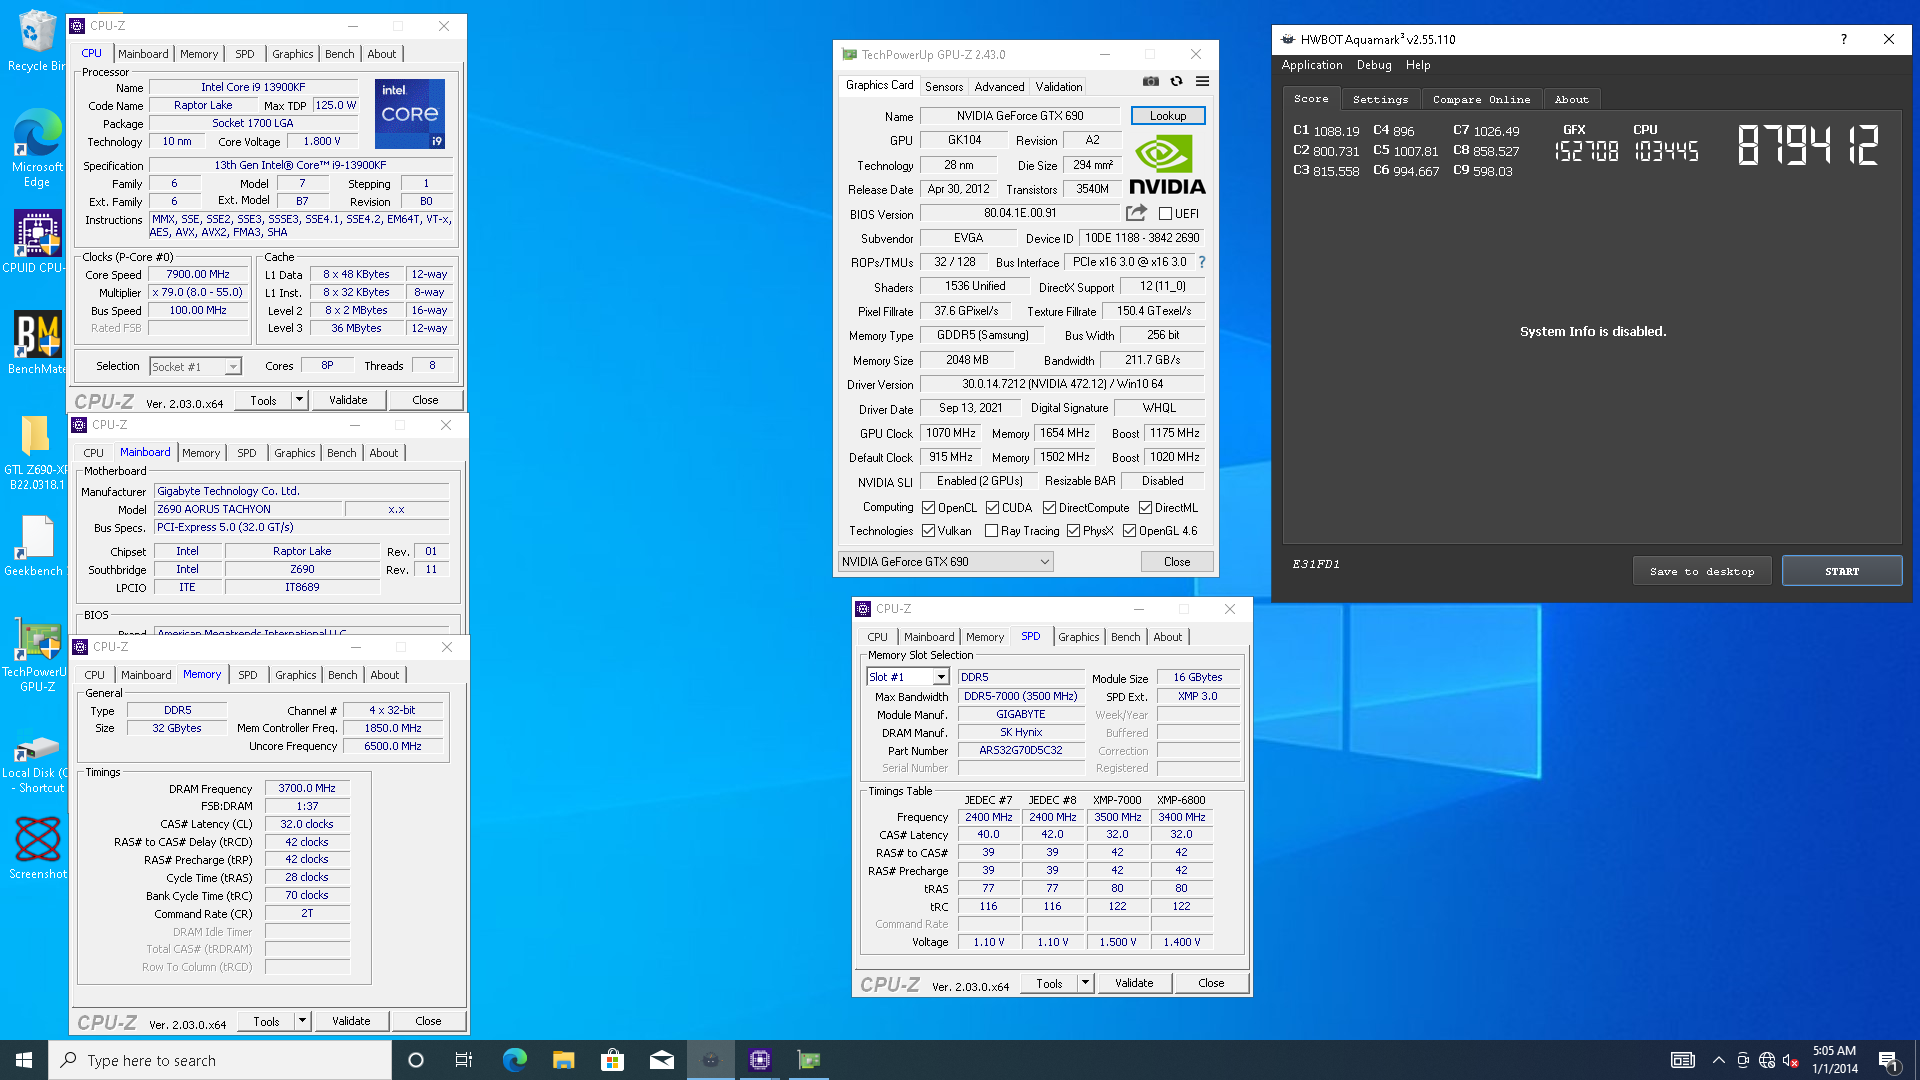The image size is (1920, 1080).
Task: Expand Tools dropdown arrow in CPU-Z SPD window
Action: 1084,983
